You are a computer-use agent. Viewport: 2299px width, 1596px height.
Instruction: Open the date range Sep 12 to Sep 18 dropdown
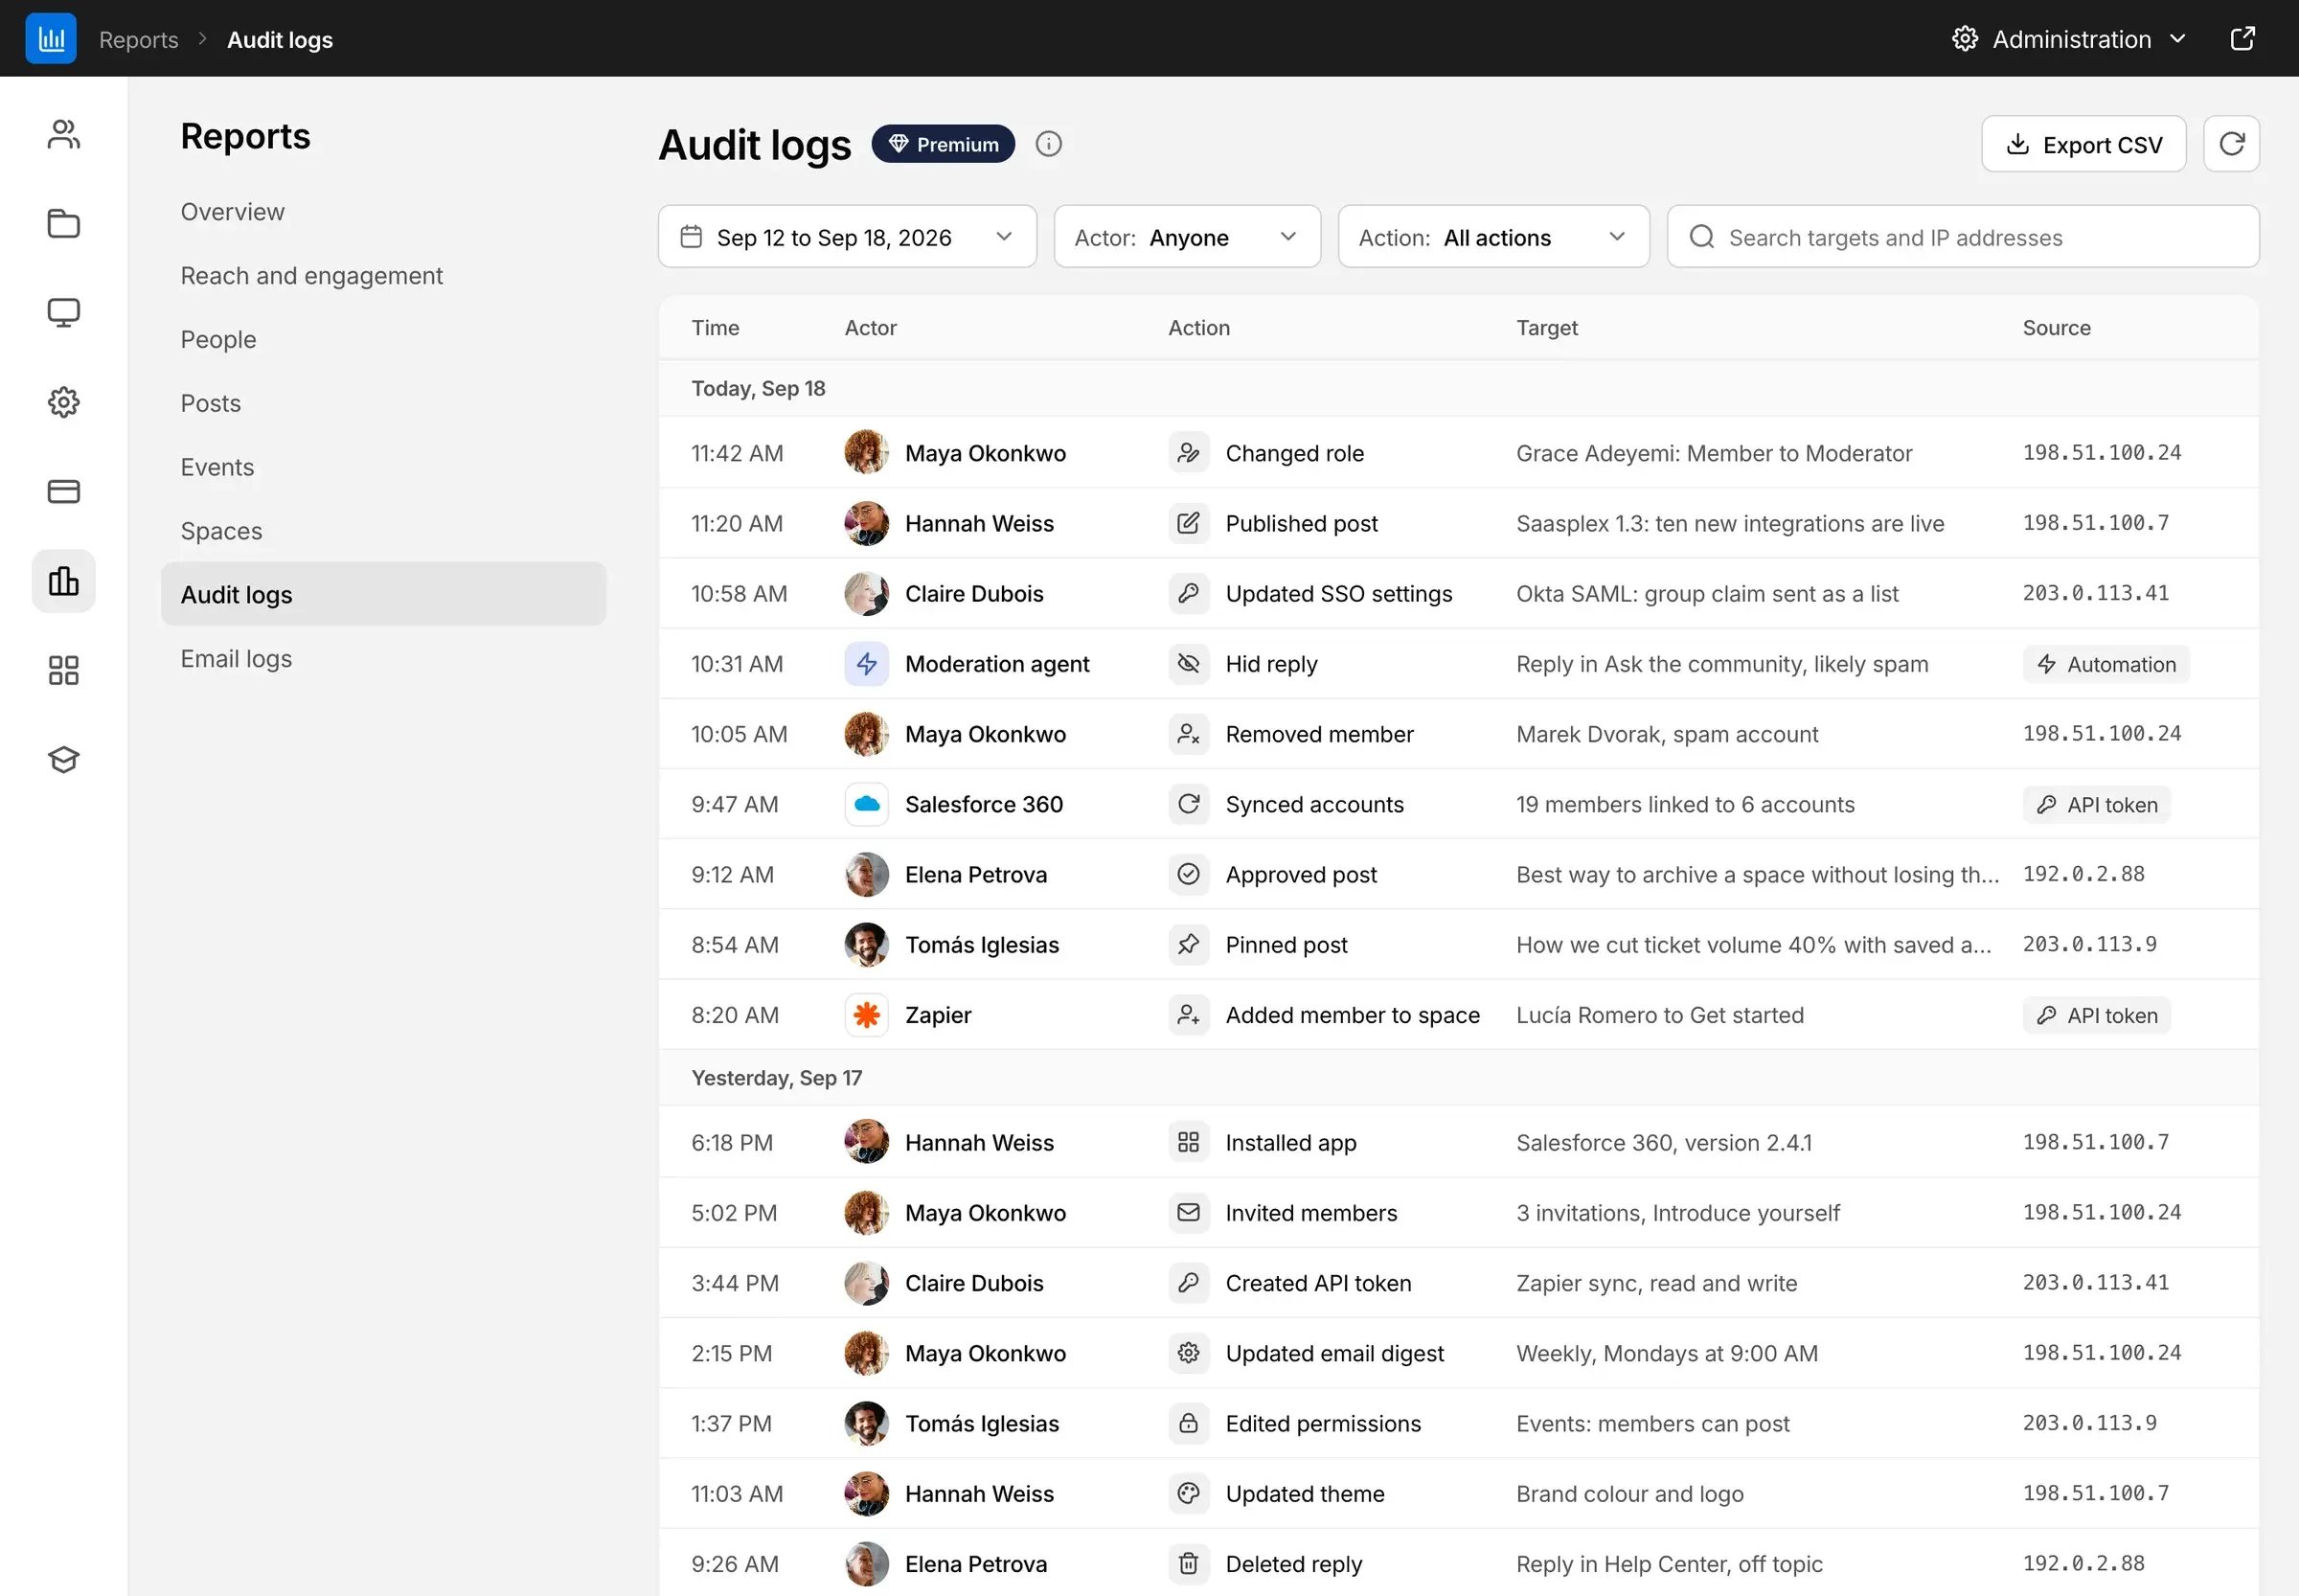[x=847, y=237]
